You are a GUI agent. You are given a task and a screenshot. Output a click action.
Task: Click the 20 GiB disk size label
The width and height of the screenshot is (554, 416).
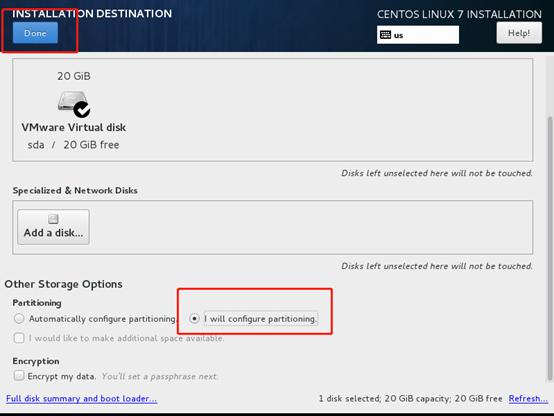click(x=74, y=76)
